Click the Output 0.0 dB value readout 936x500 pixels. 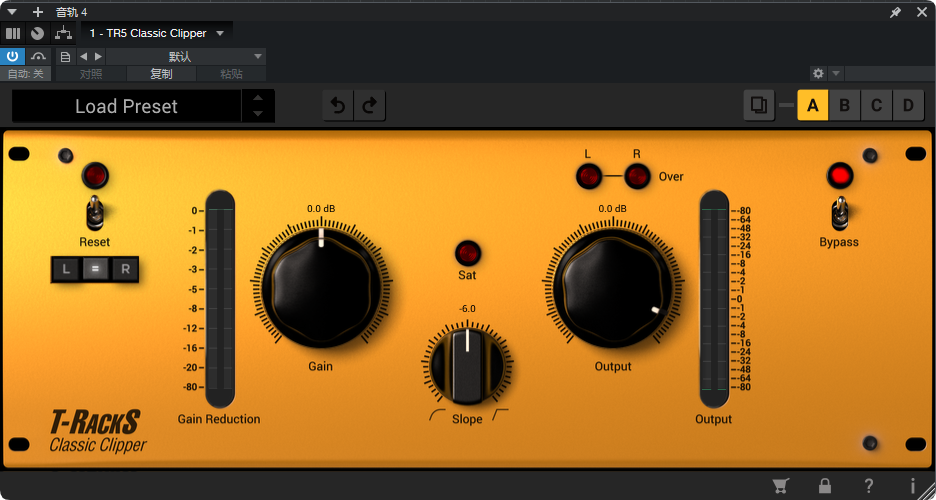point(612,209)
